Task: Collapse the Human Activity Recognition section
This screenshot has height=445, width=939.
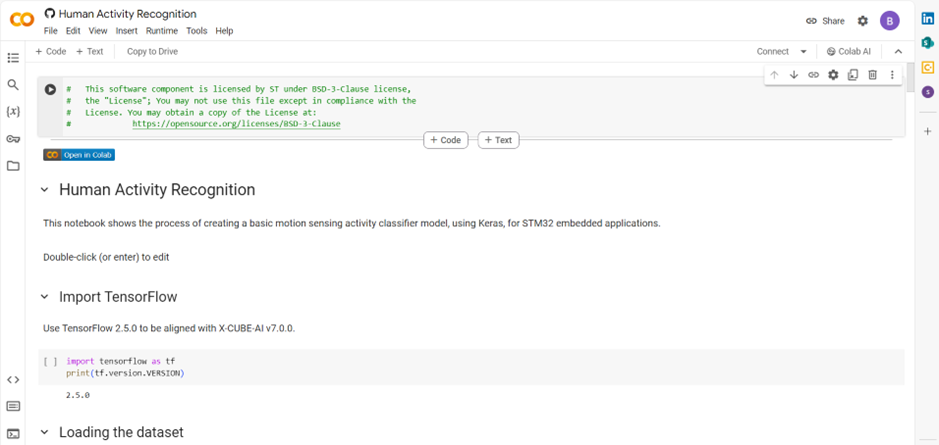Action: click(44, 190)
